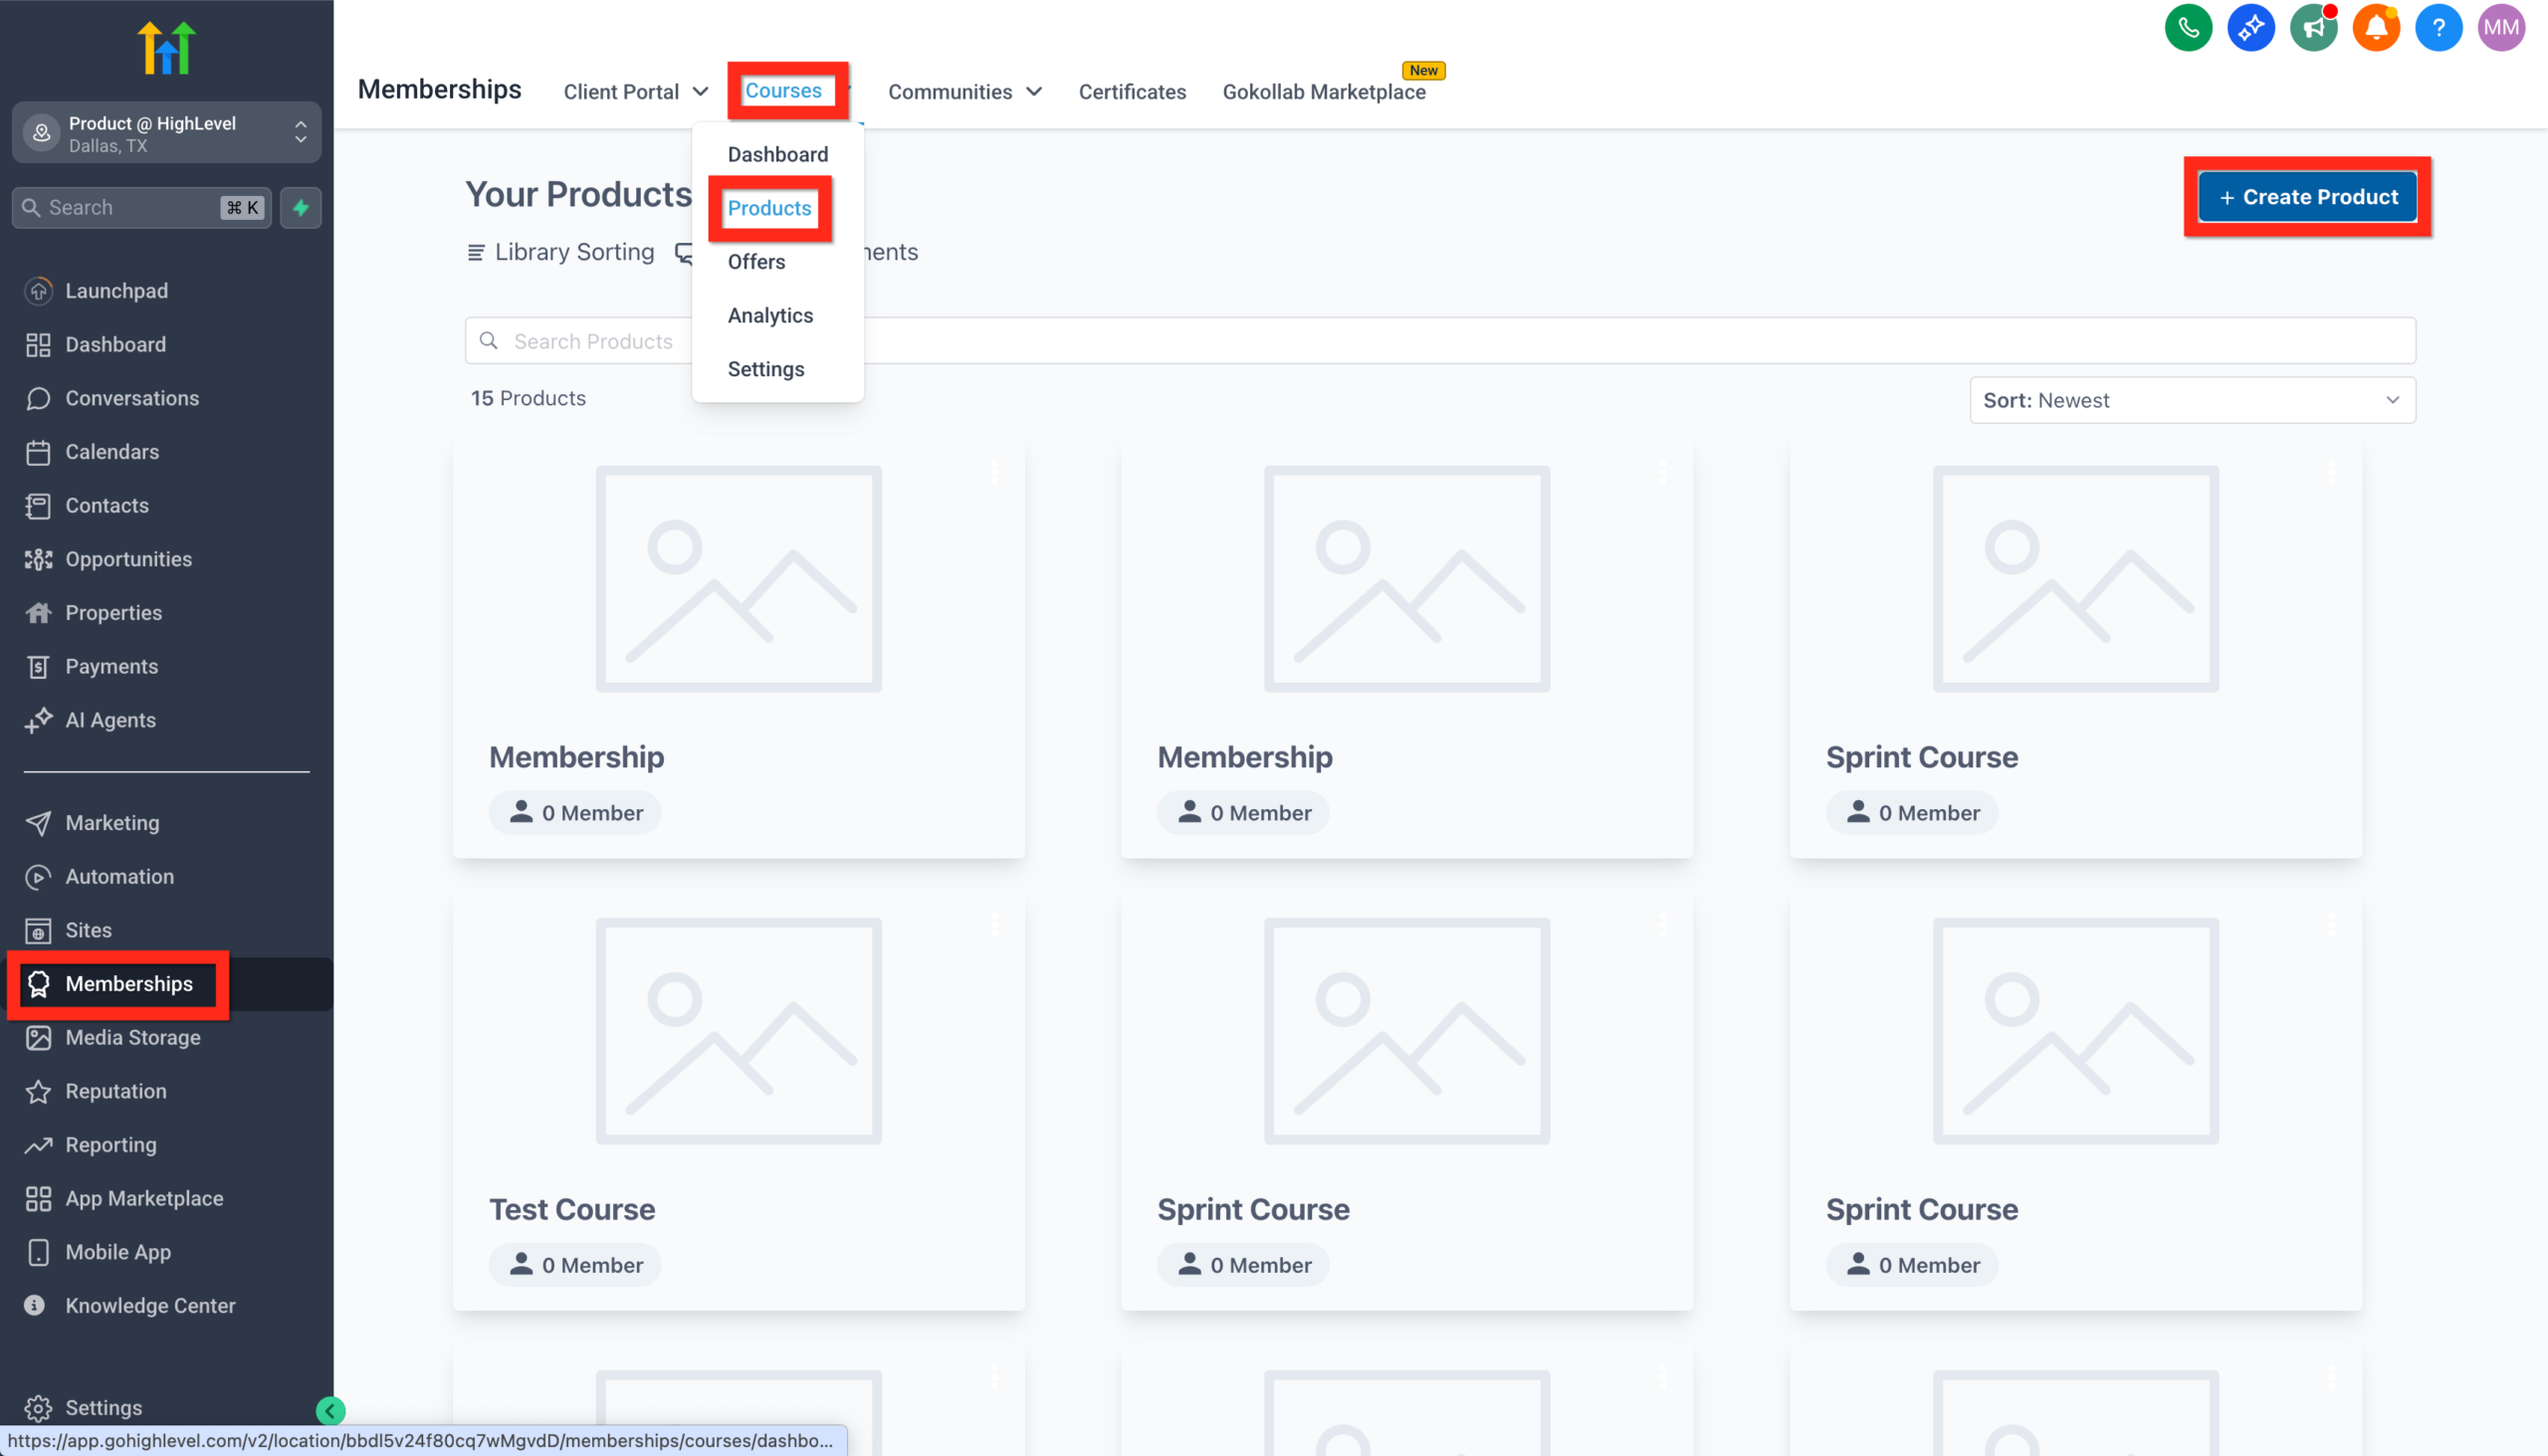Screen dimensions: 2548x1456
Task: Open Media Storage from the sidebar
Action: tap(131, 1037)
